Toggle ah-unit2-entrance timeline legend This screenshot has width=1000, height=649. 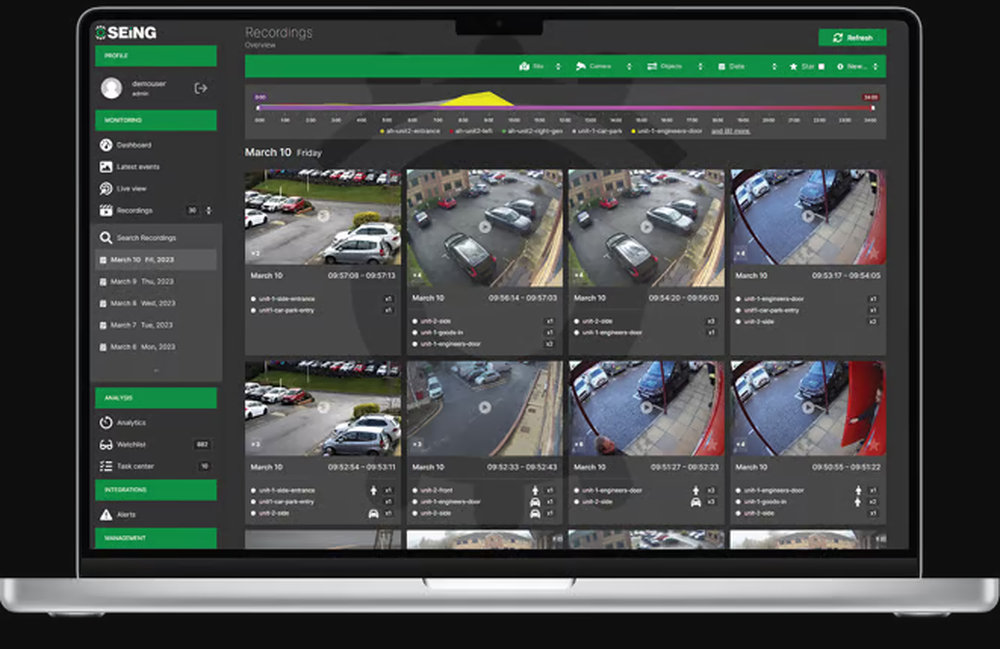point(410,131)
